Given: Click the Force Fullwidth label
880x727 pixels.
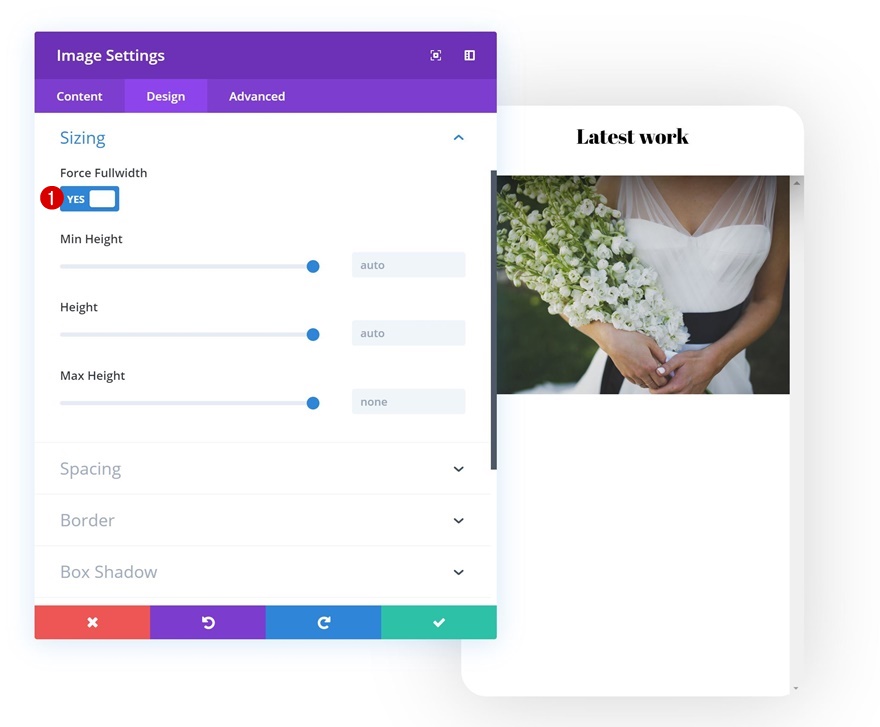Looking at the screenshot, I should (104, 173).
